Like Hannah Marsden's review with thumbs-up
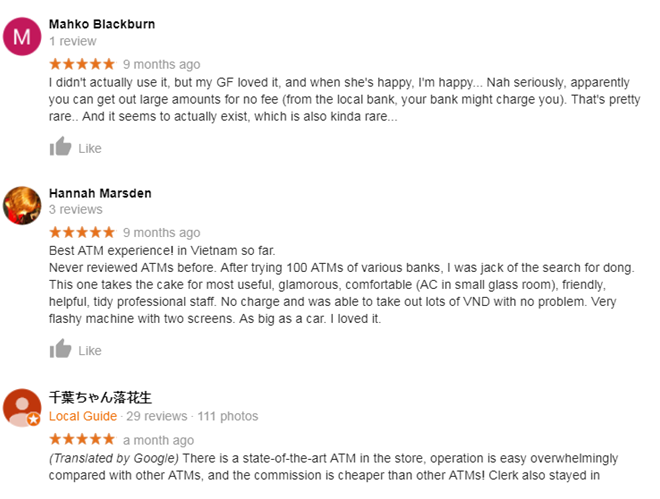This screenshot has height=499, width=660. pos(61,350)
